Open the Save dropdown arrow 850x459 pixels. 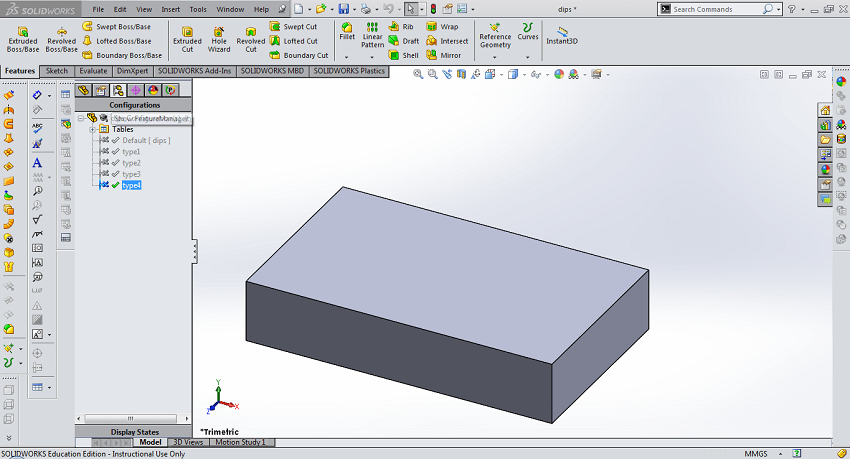click(354, 9)
